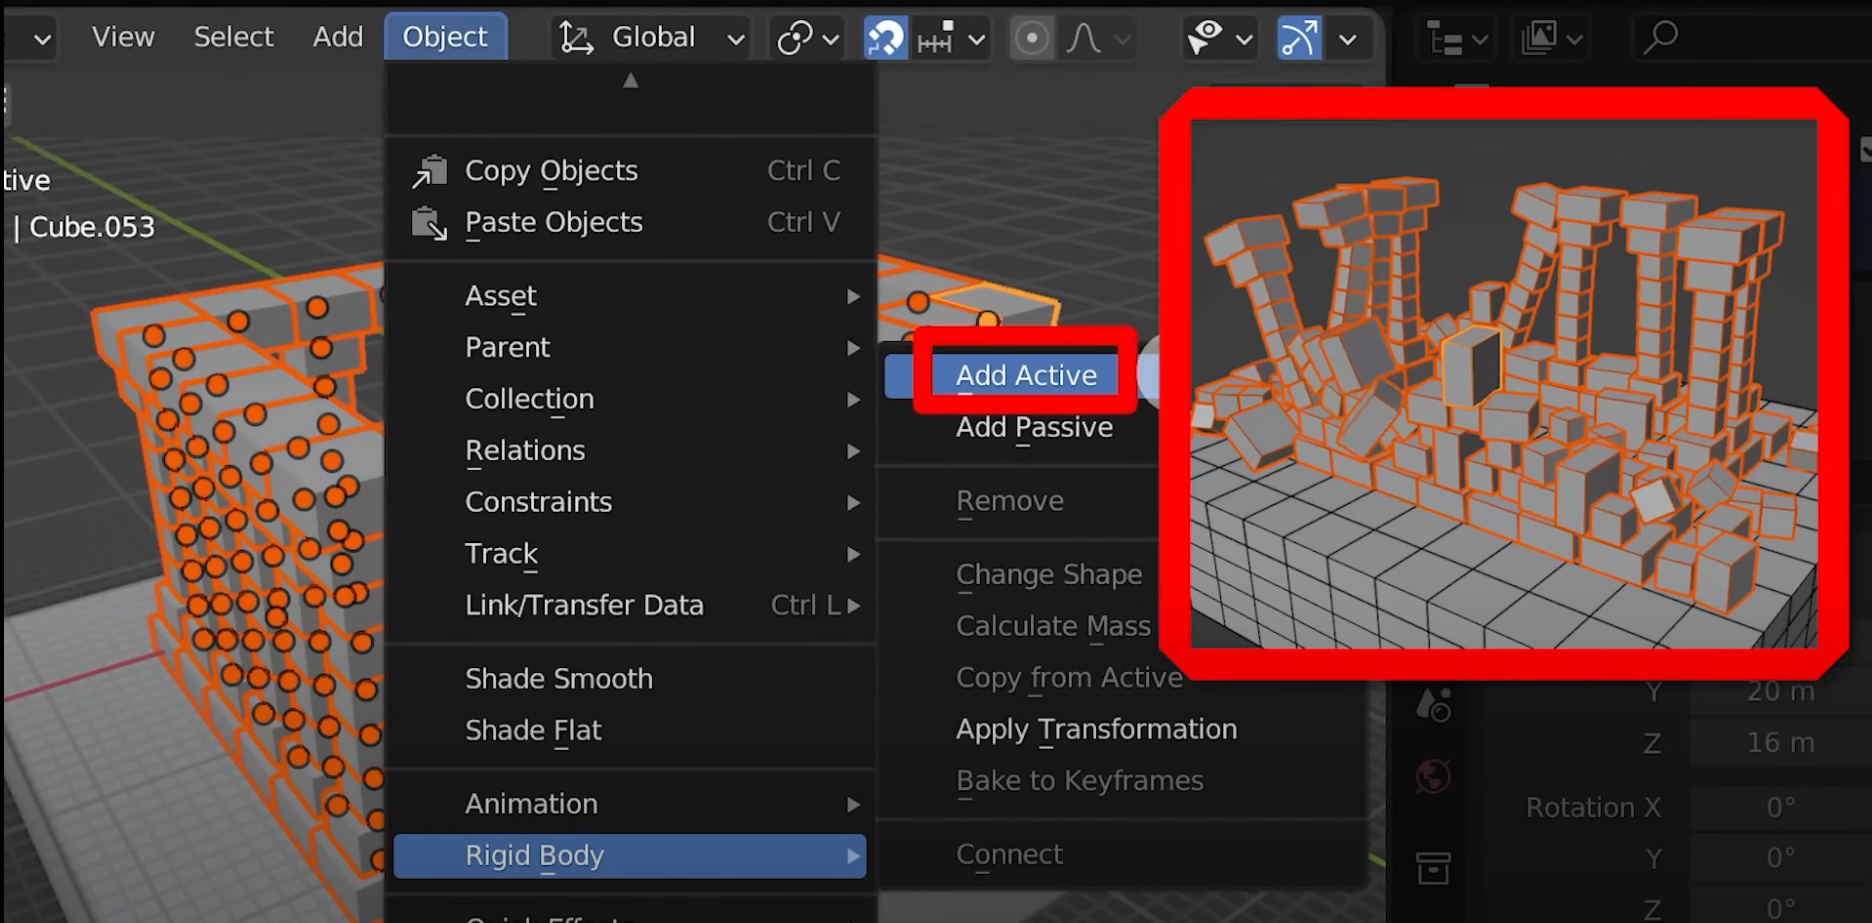
Task: Click the collapsed-menu scroll-up arrow
Action: [x=630, y=81]
